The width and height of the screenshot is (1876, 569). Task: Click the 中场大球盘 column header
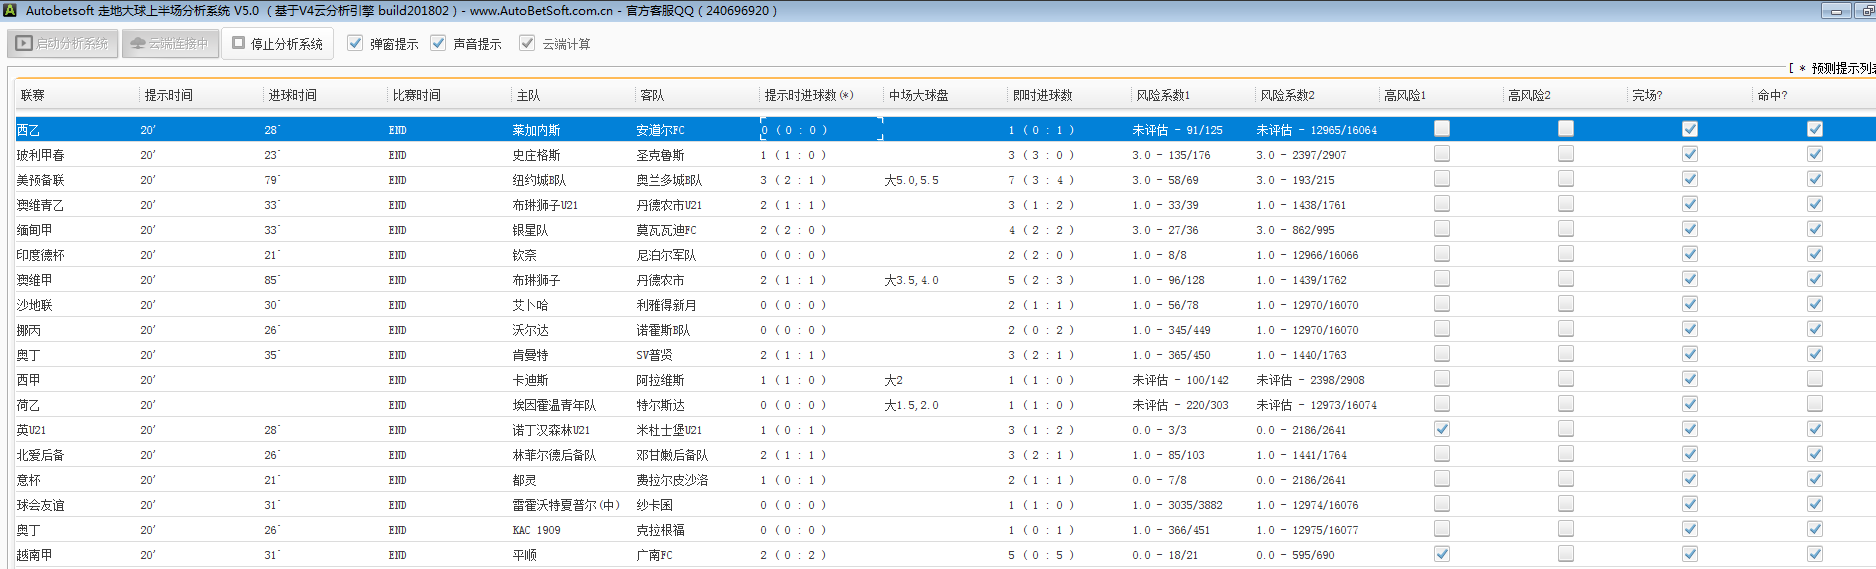pos(918,95)
